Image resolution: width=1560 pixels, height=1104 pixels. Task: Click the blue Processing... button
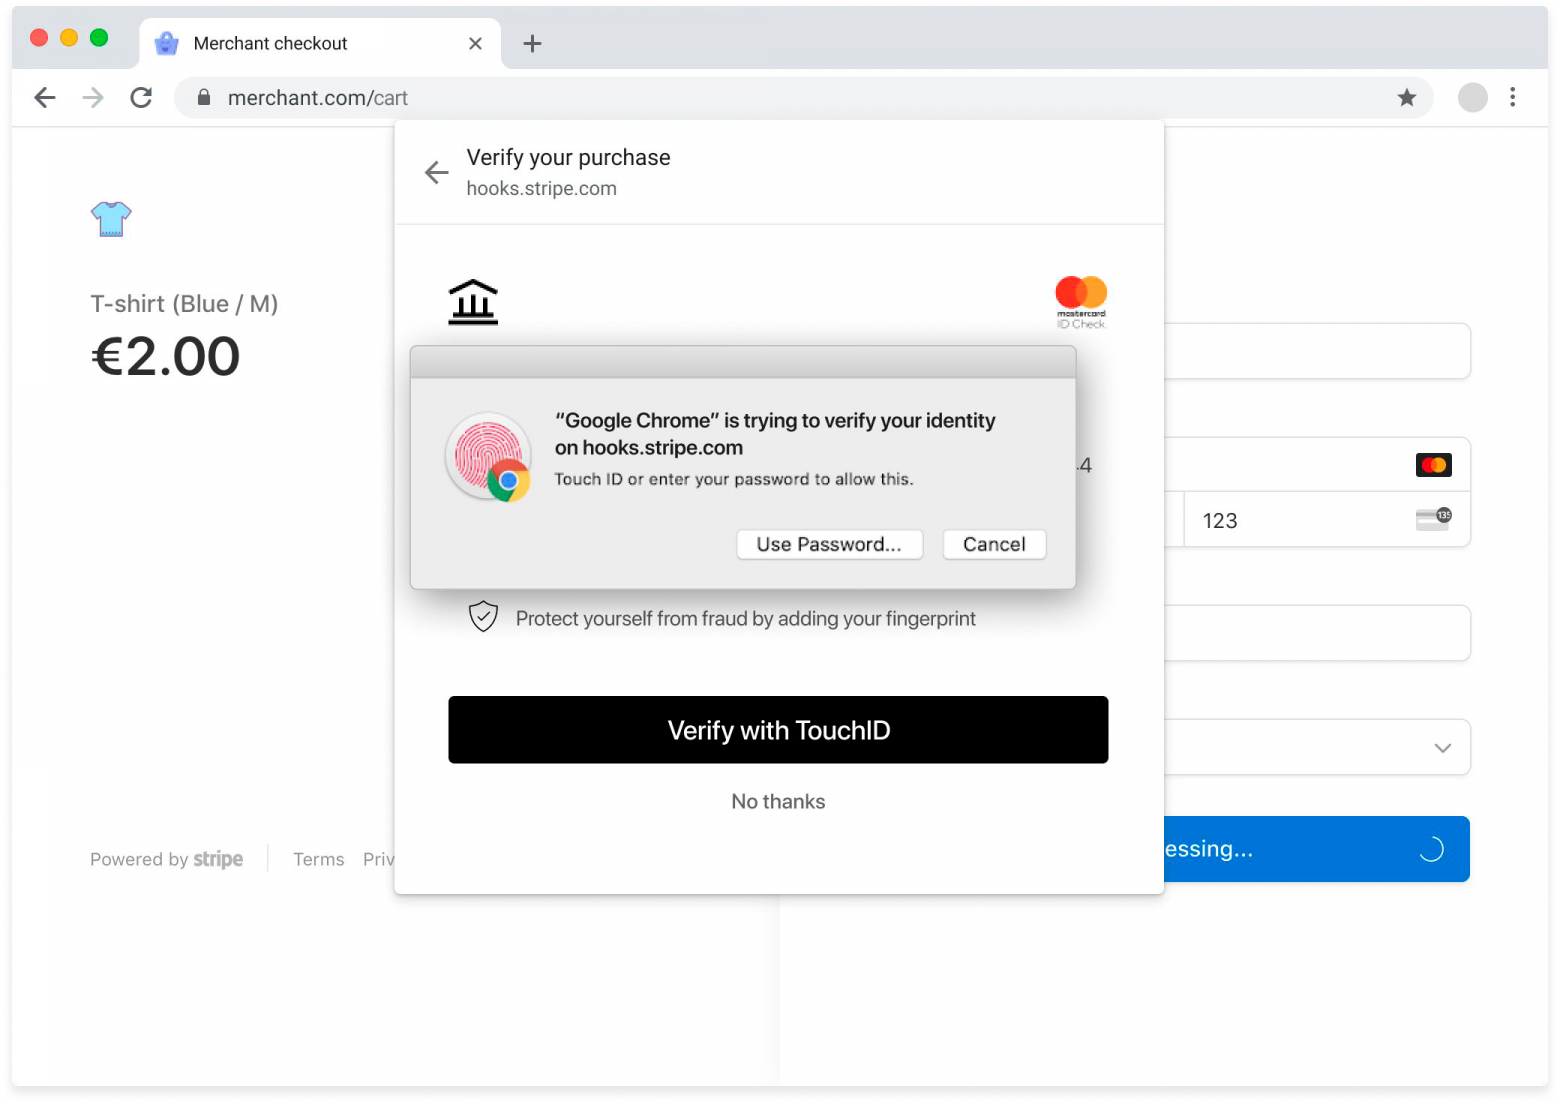pyautogui.click(x=1316, y=849)
